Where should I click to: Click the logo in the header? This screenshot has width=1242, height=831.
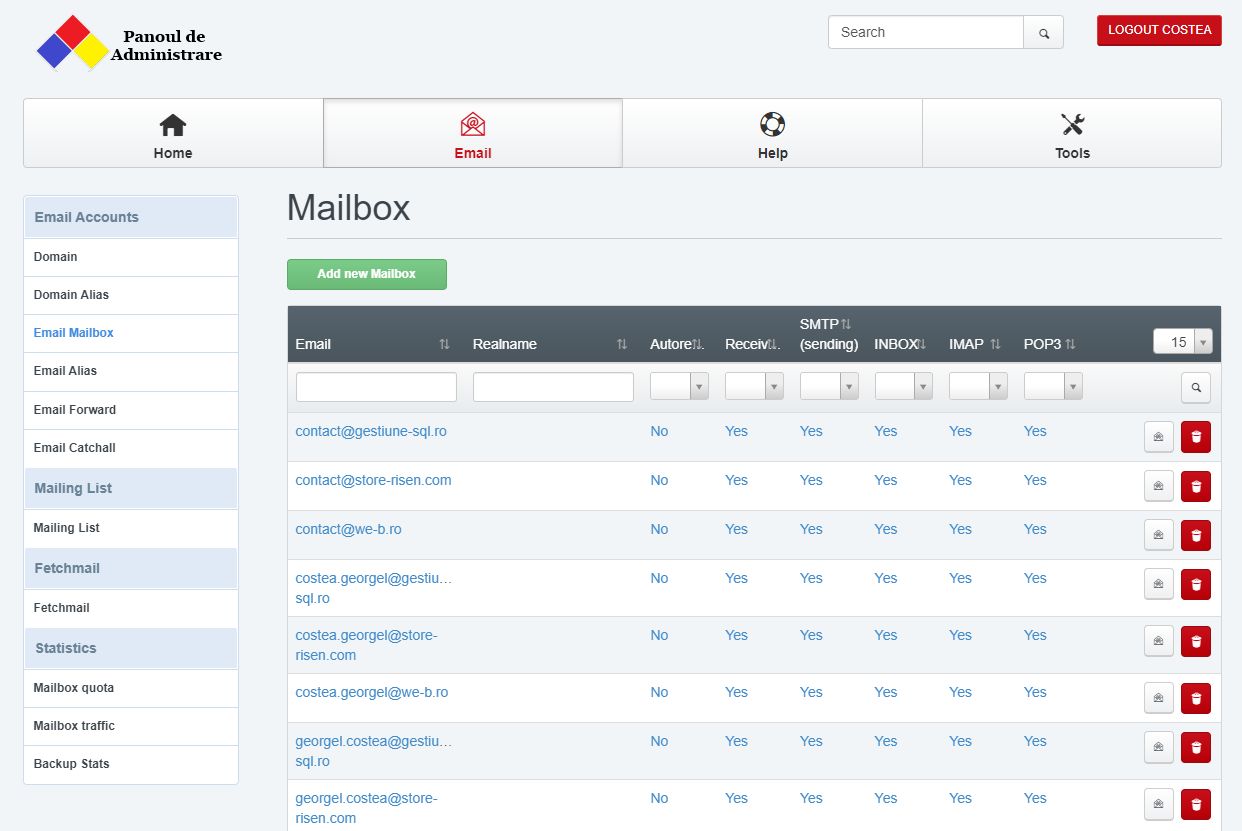(72, 43)
